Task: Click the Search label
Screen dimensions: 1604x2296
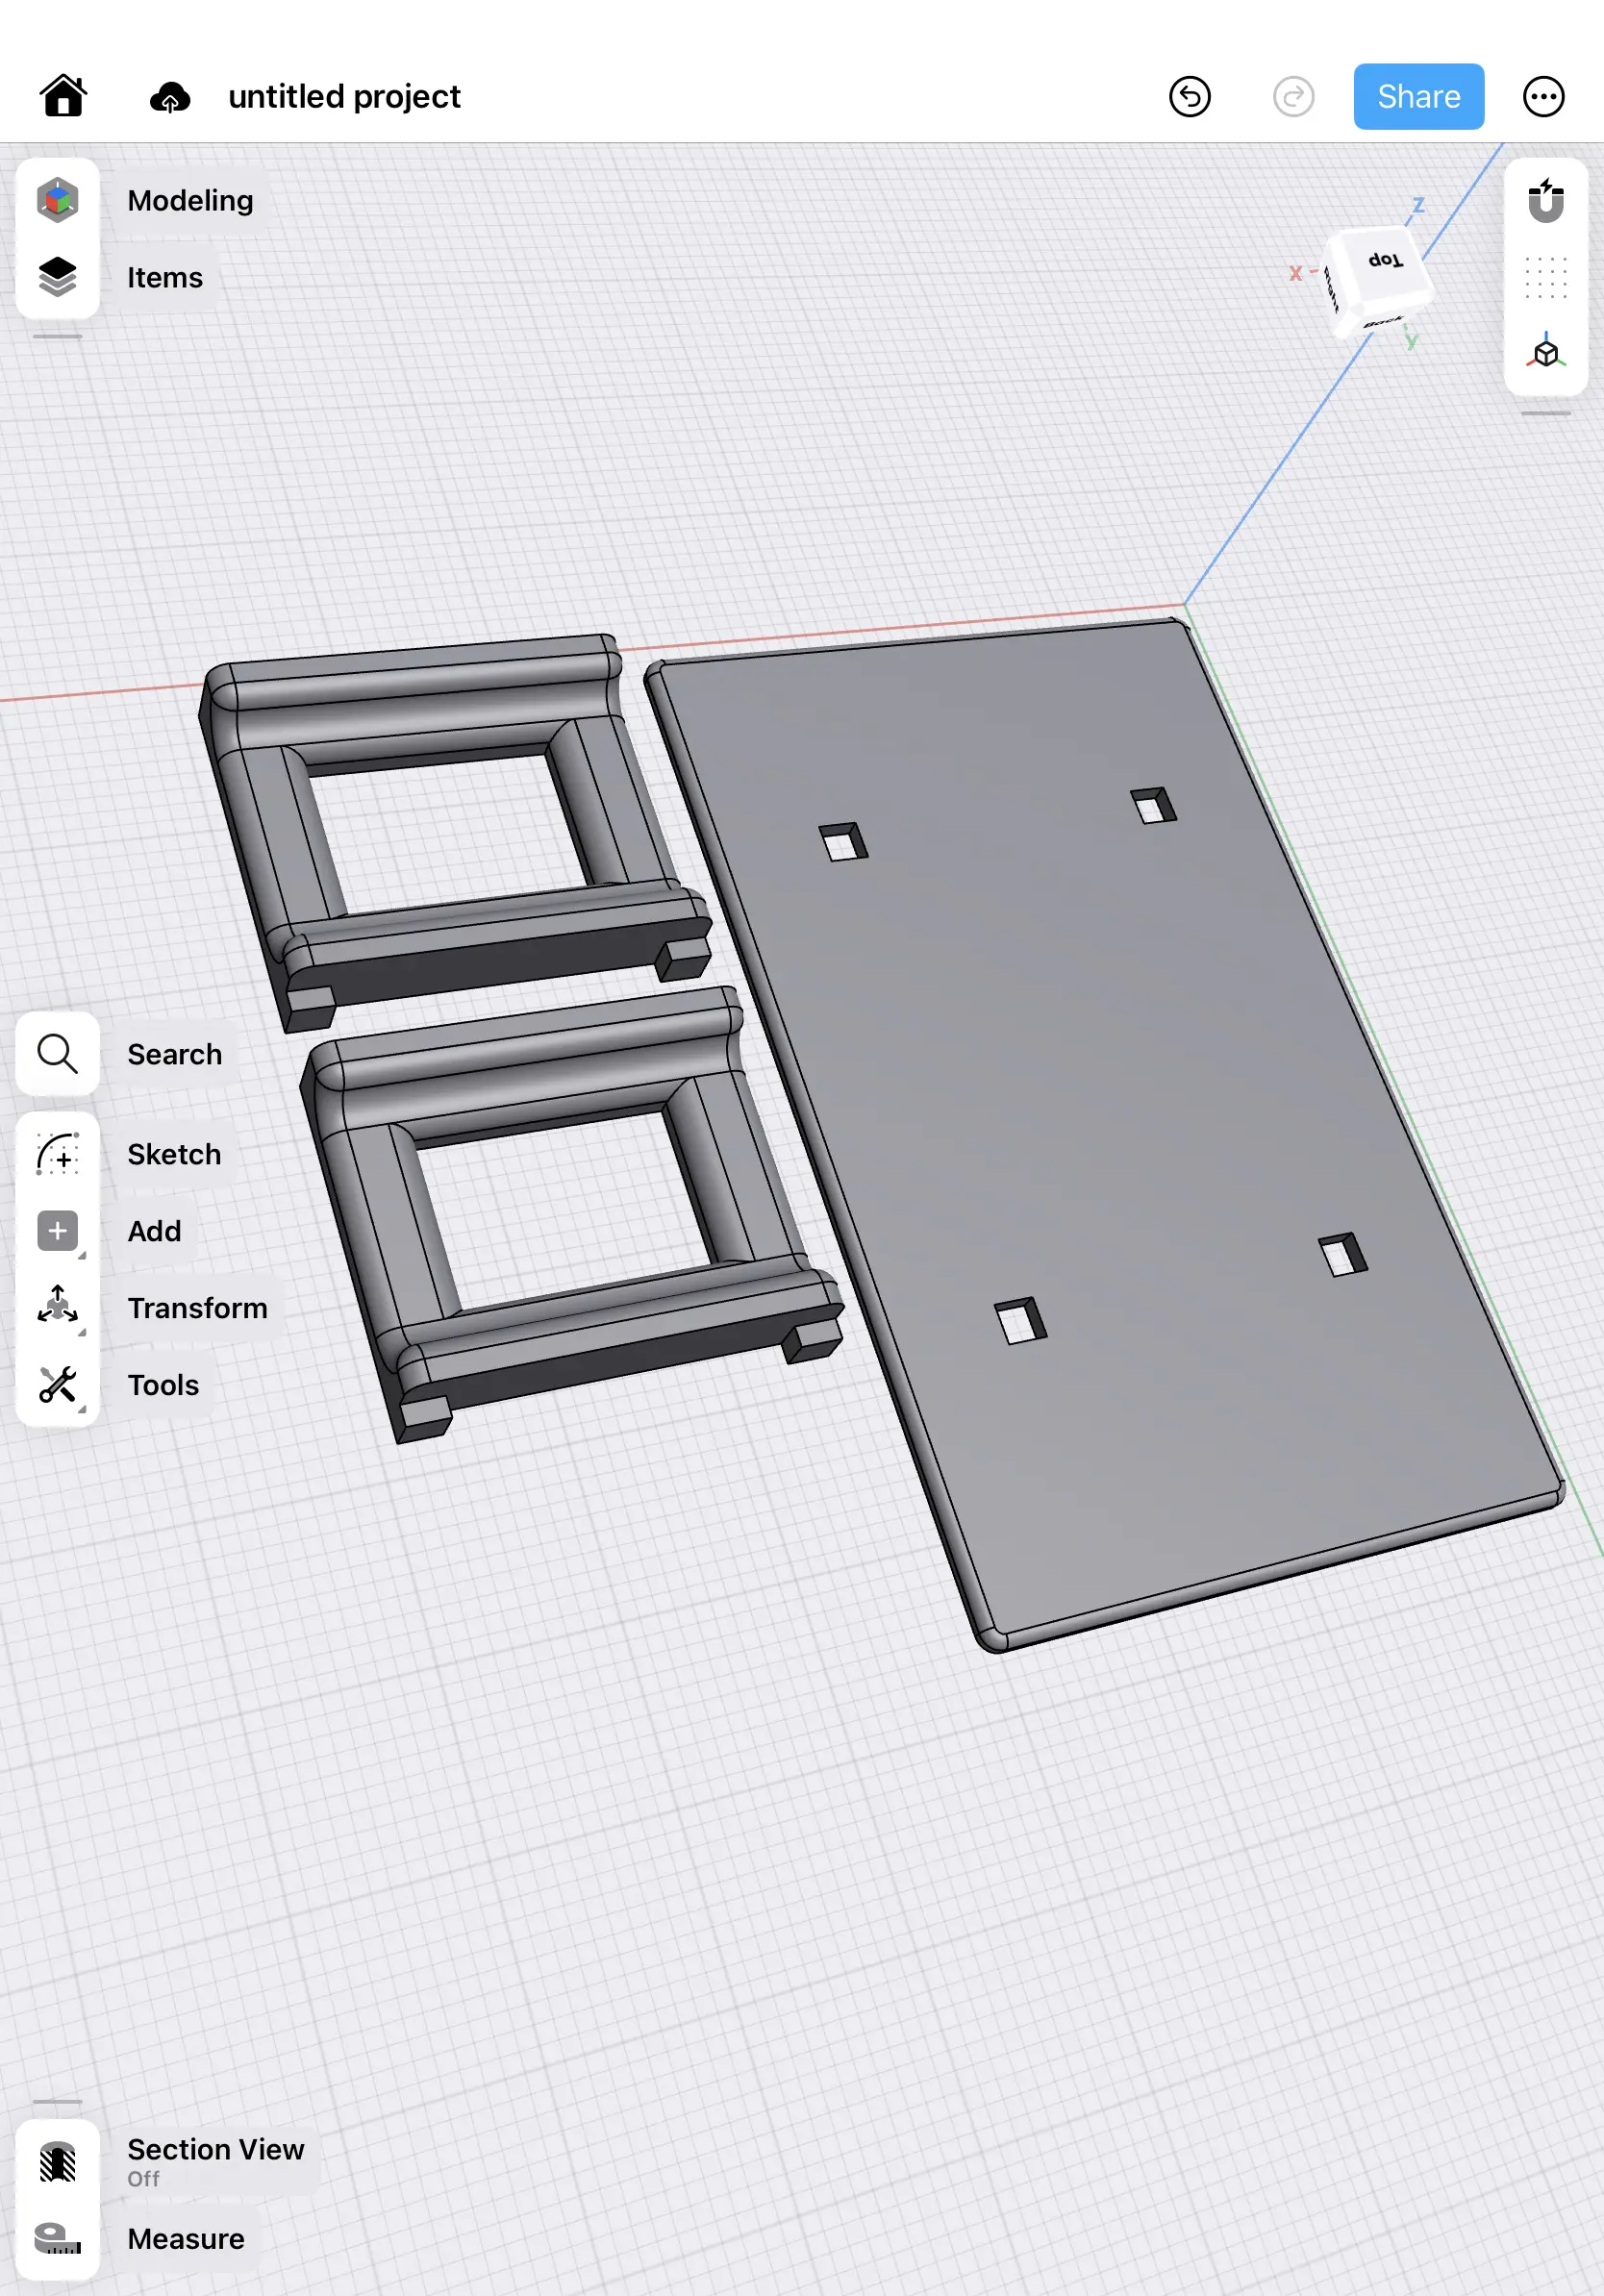Action: coord(174,1054)
